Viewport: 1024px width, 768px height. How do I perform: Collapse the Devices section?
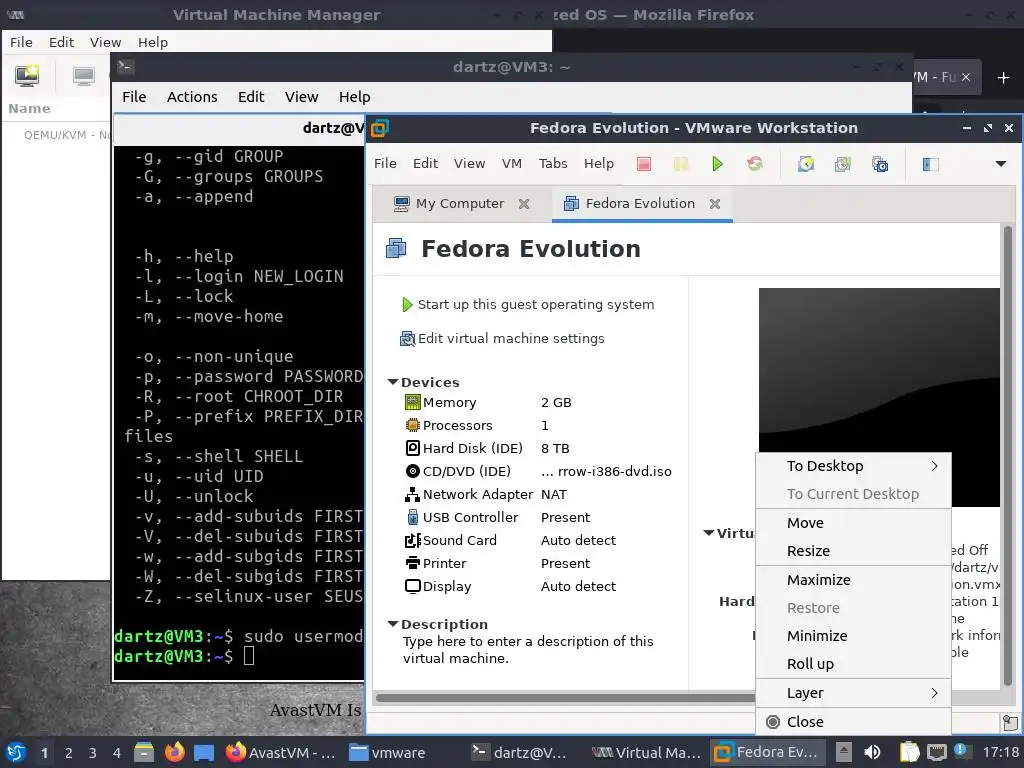click(392, 382)
